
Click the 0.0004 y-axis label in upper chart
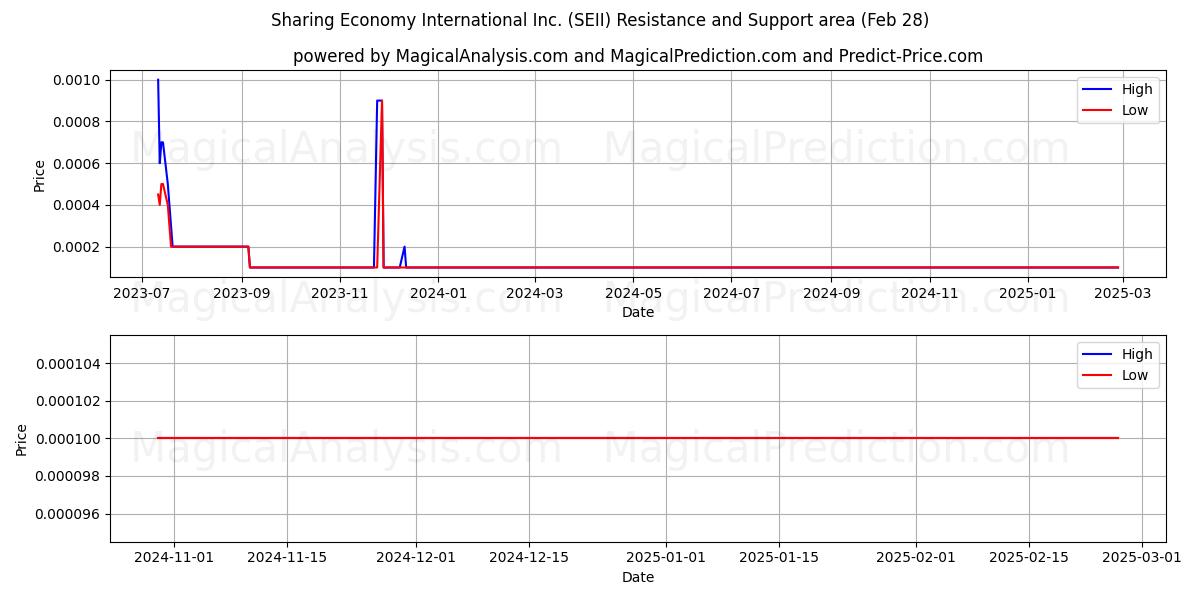pos(77,206)
